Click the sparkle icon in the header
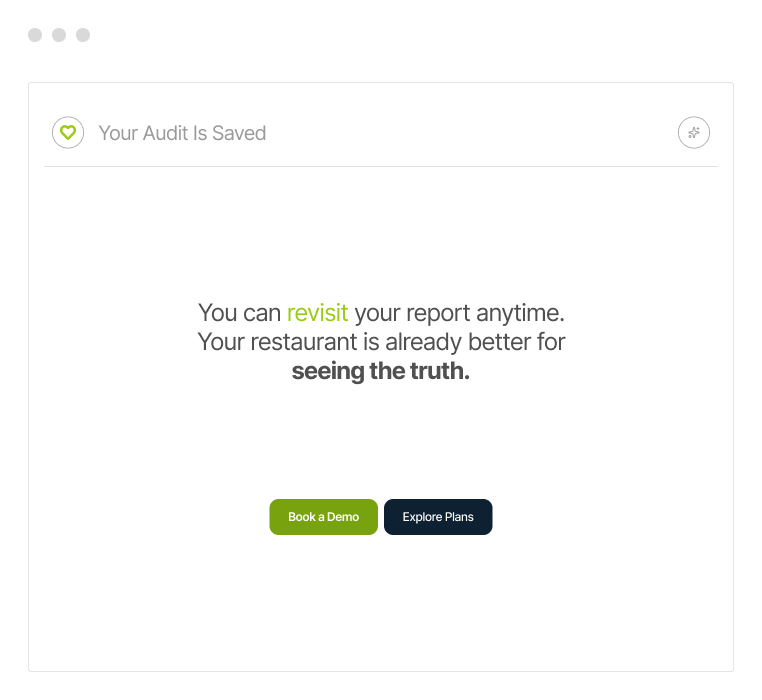This screenshot has height=700, width=762. coord(694,132)
